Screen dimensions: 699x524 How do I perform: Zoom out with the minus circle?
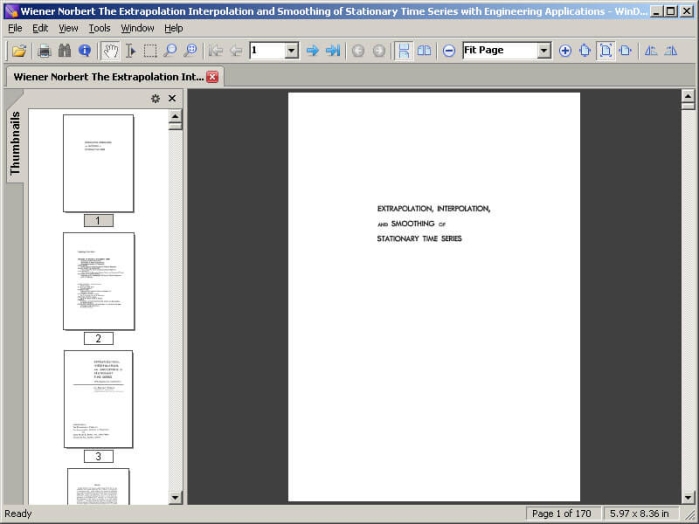pos(449,50)
